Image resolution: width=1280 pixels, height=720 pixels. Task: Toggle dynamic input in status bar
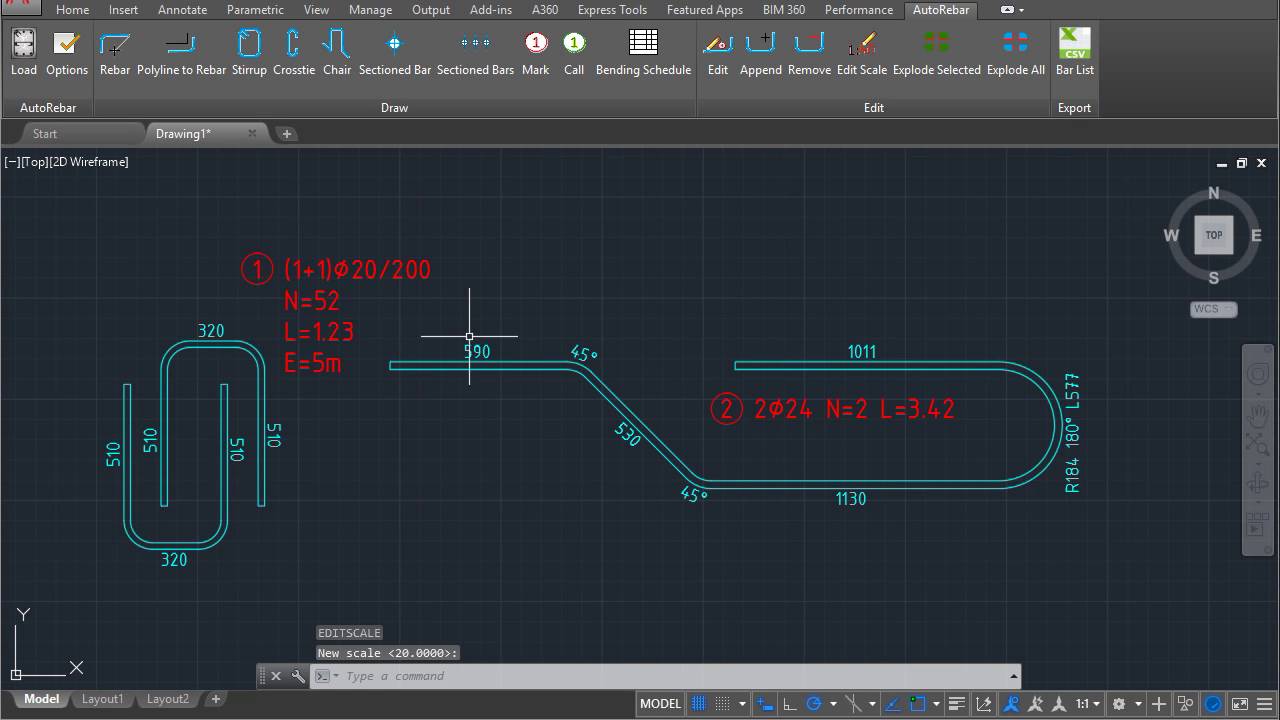click(765, 703)
